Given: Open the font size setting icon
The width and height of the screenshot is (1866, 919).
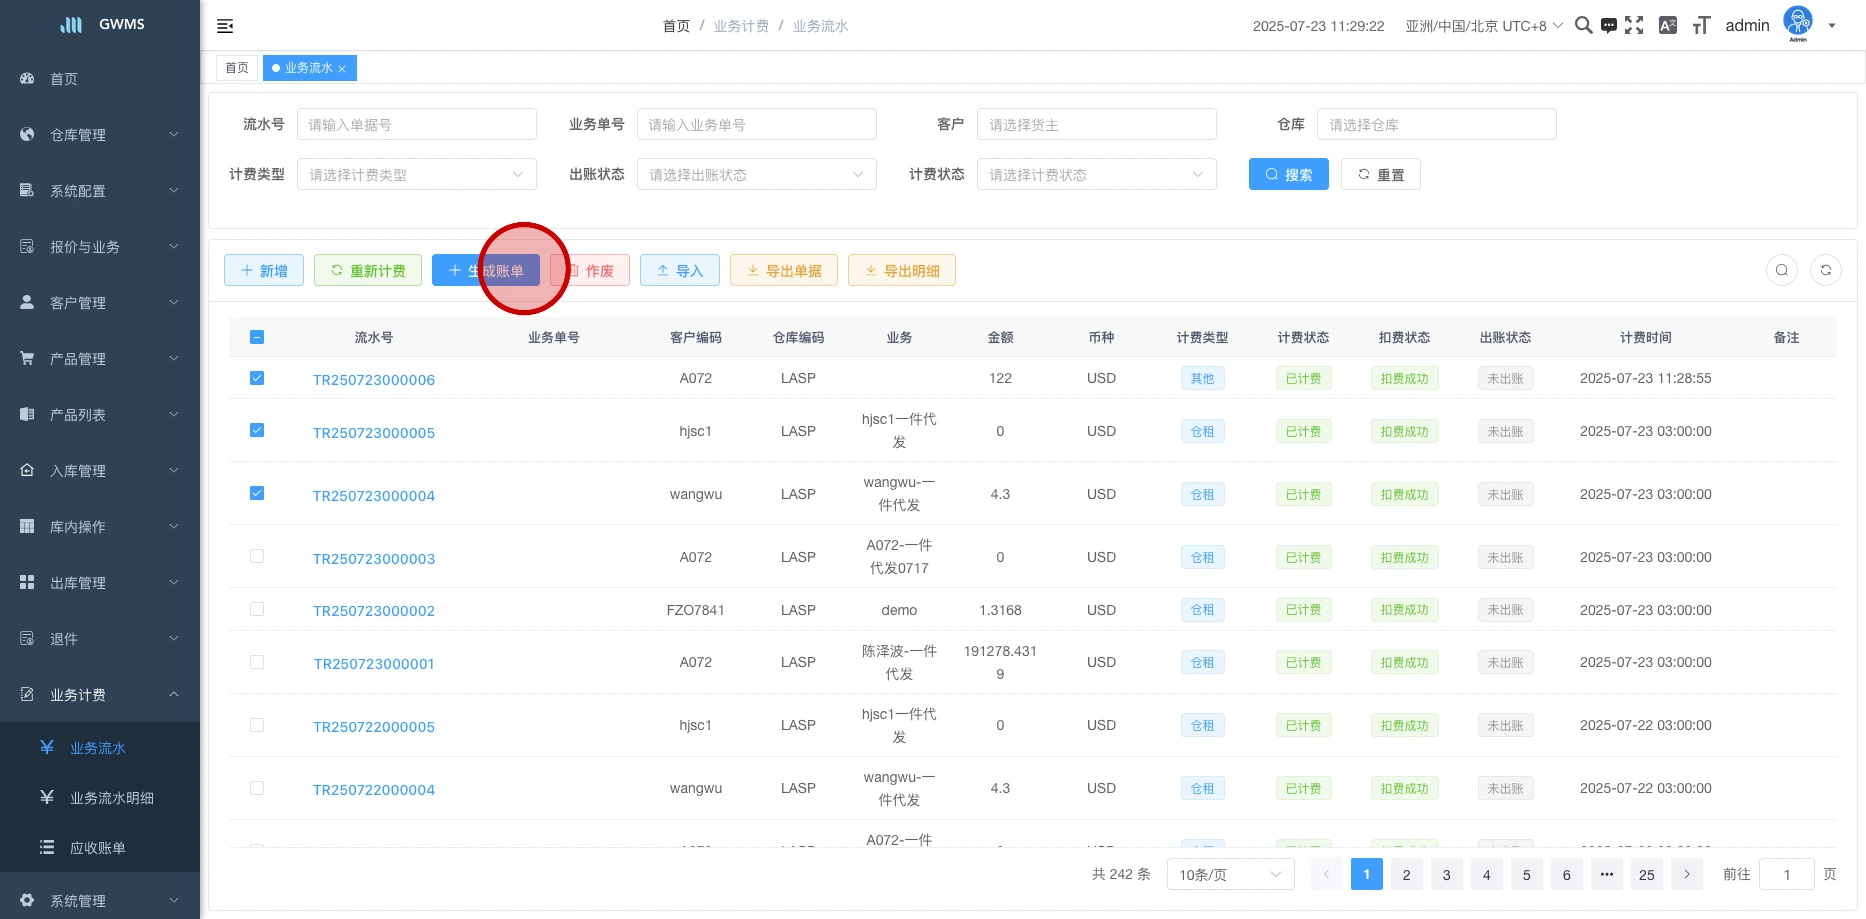Looking at the screenshot, I should tap(1701, 26).
